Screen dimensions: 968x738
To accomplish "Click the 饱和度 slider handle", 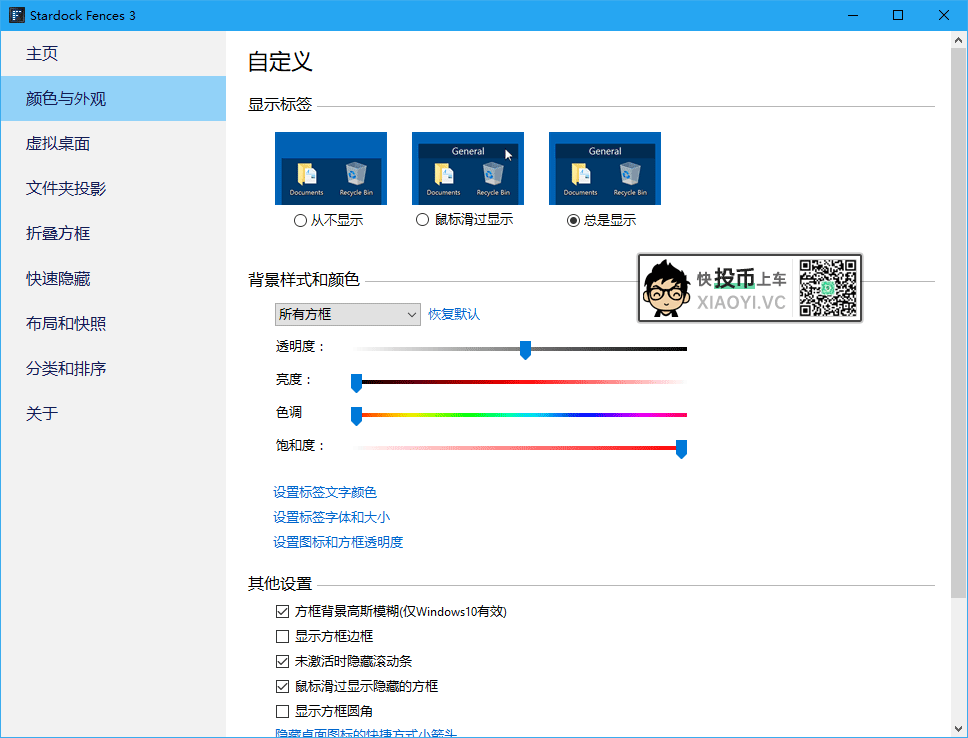I will click(682, 448).
